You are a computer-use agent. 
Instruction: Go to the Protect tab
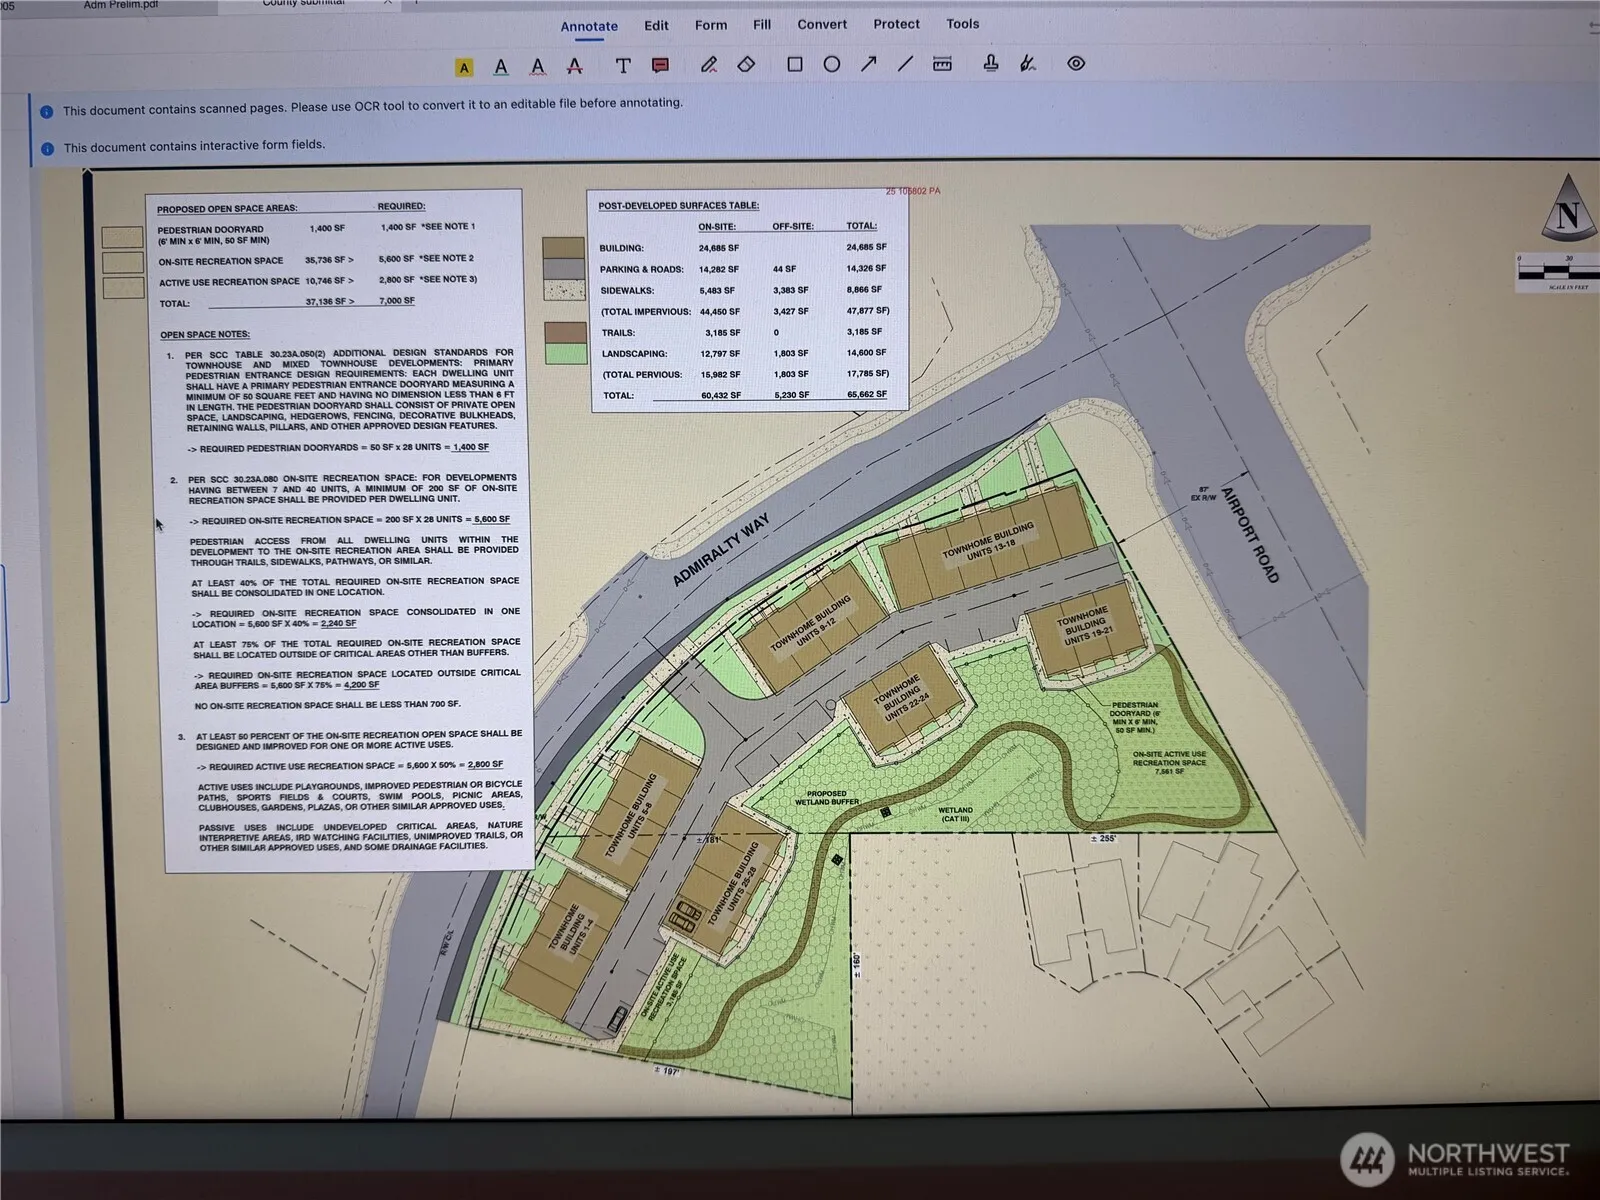tap(896, 24)
